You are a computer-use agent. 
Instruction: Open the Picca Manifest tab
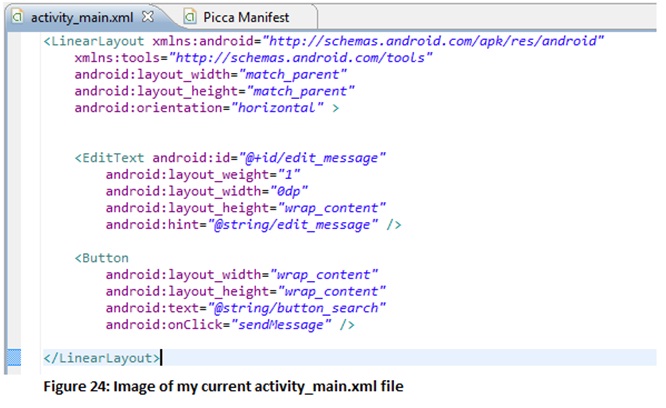pos(242,17)
